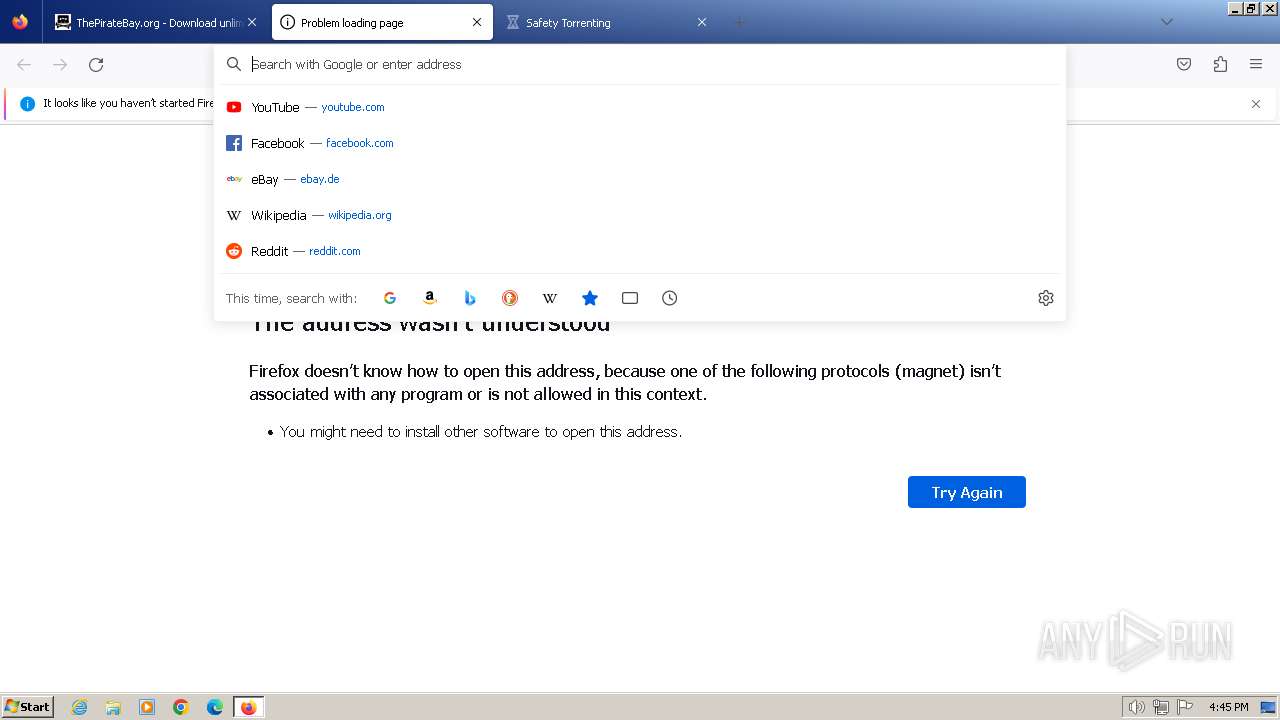Click the taskbar clock 4:45 PM

point(1228,707)
